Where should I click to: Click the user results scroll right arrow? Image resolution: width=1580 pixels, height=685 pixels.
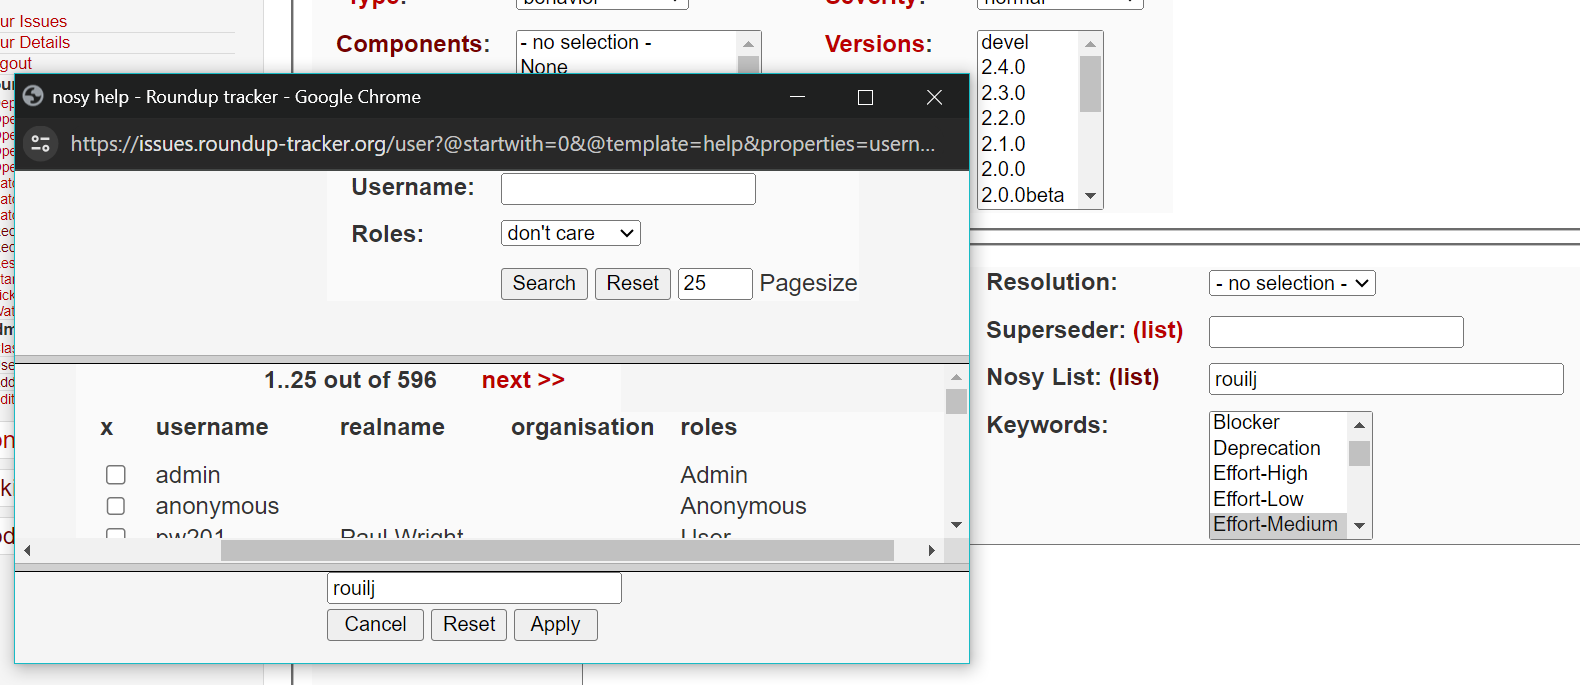click(x=932, y=550)
